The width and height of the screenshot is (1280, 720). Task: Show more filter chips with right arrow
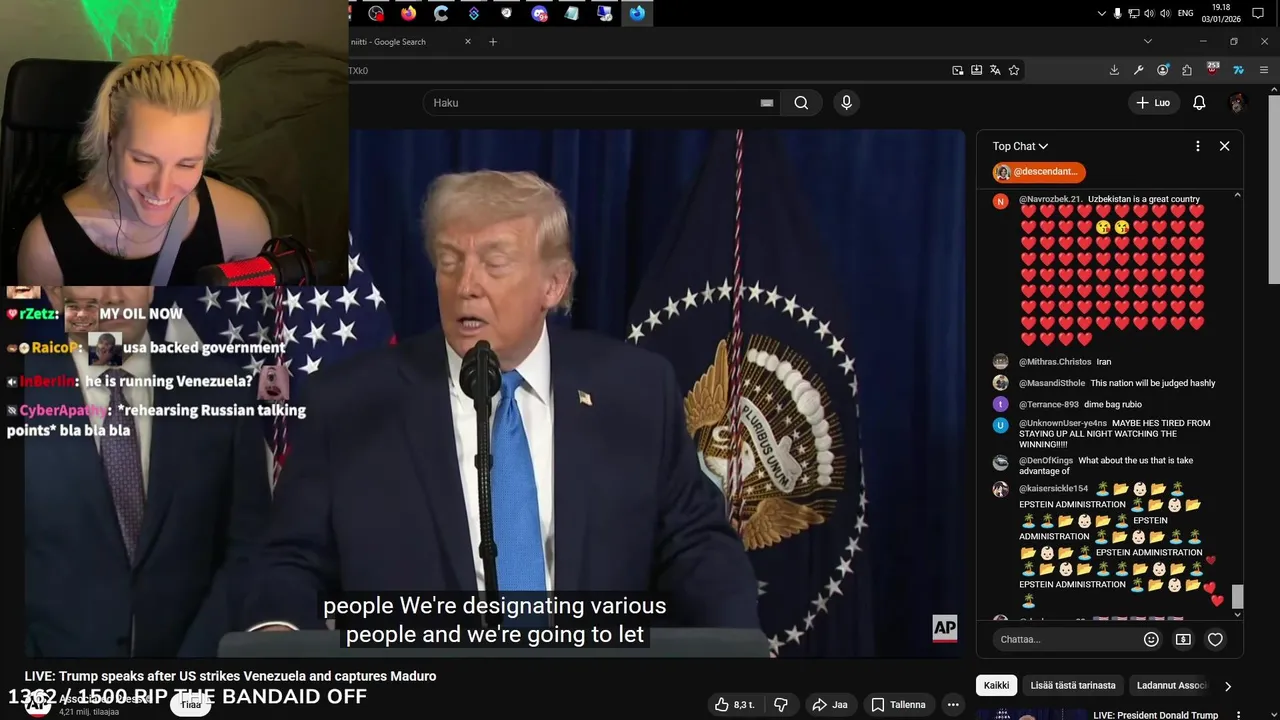pos(1228,686)
